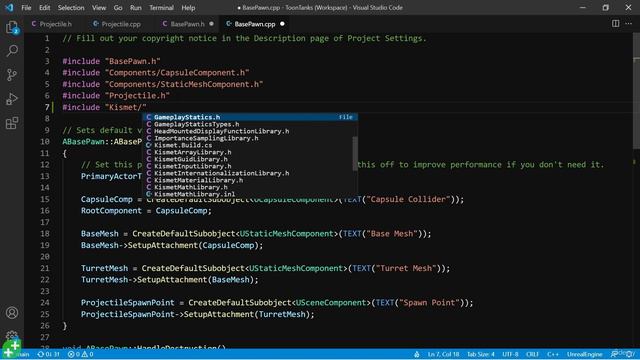This screenshot has width=640, height=360.
Task: Split the editor to the right
Action: pyautogui.click(x=615, y=24)
